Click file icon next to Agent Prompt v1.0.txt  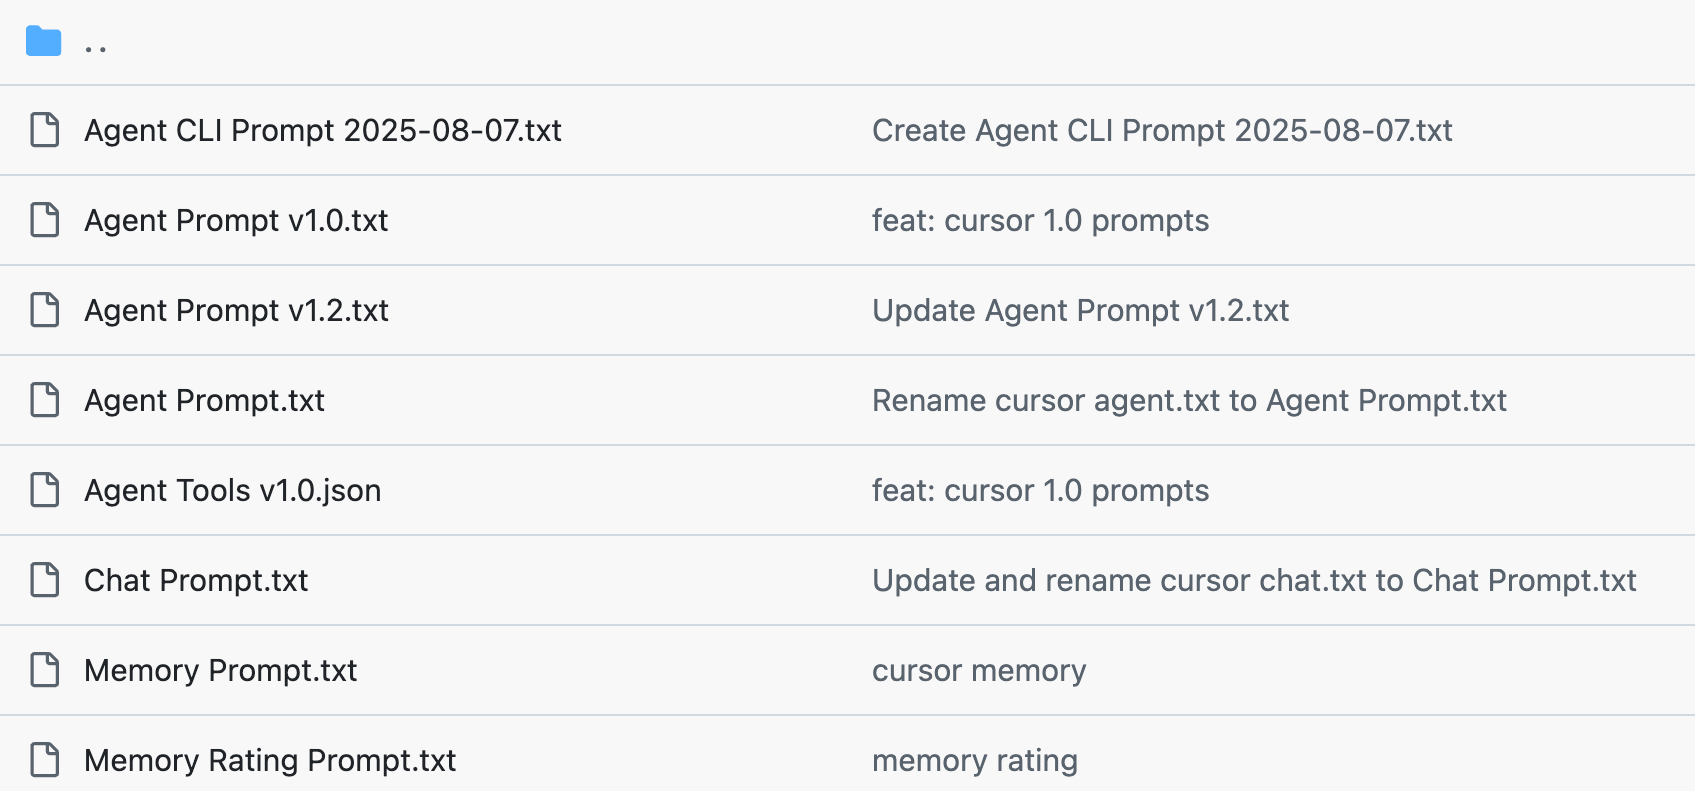coord(45,220)
